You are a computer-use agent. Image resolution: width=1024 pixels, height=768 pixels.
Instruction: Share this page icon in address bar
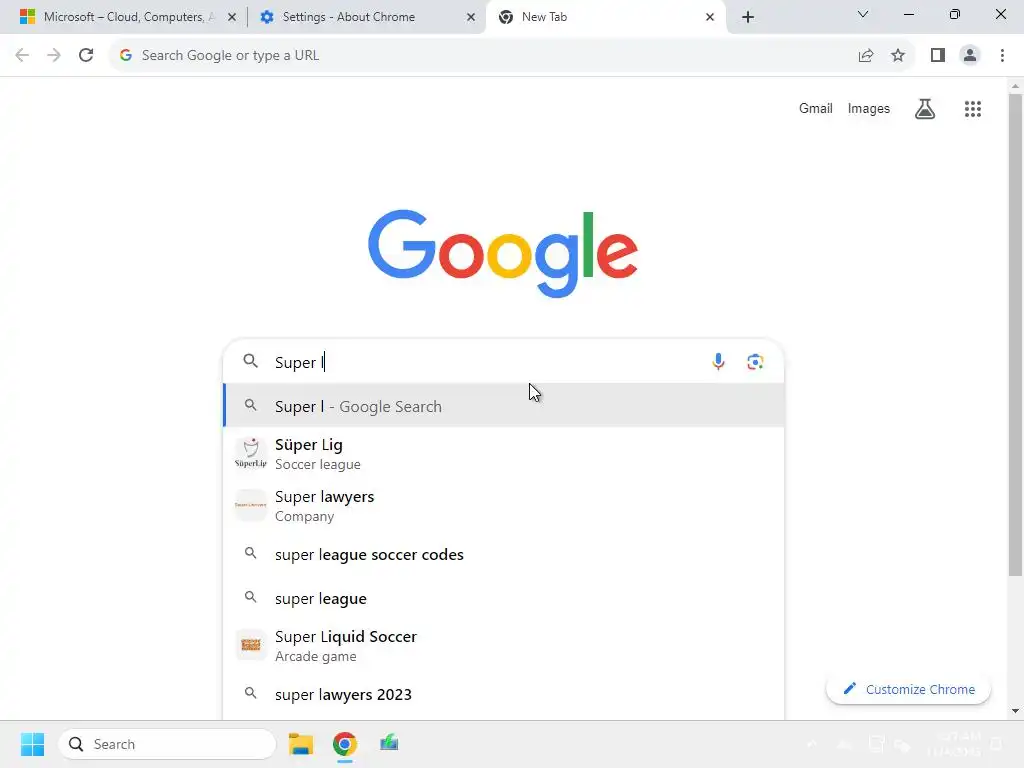click(866, 56)
